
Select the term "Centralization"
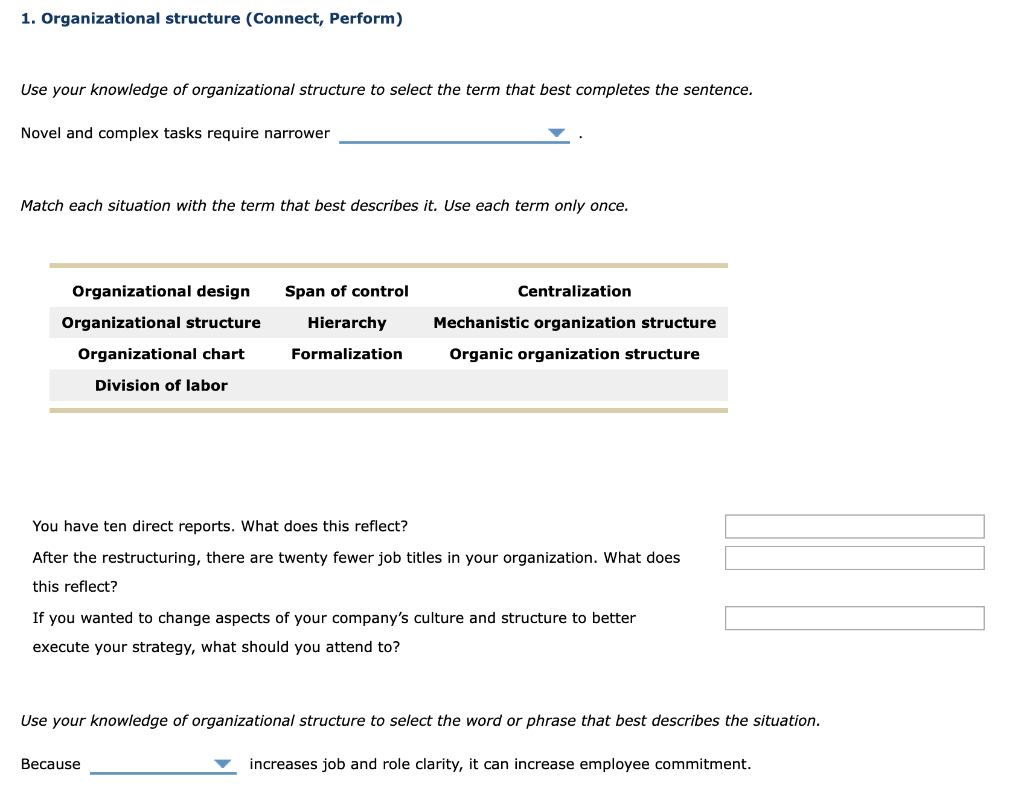pyautogui.click(x=574, y=291)
